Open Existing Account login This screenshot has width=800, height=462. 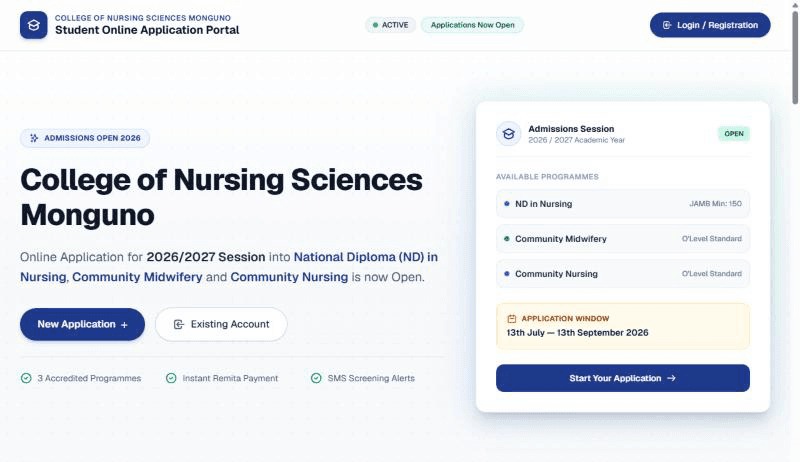point(221,324)
